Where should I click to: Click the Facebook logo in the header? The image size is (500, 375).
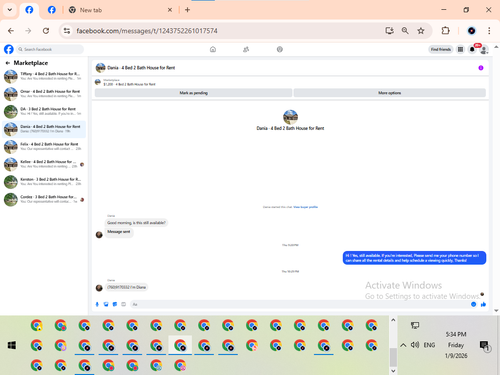9,49
